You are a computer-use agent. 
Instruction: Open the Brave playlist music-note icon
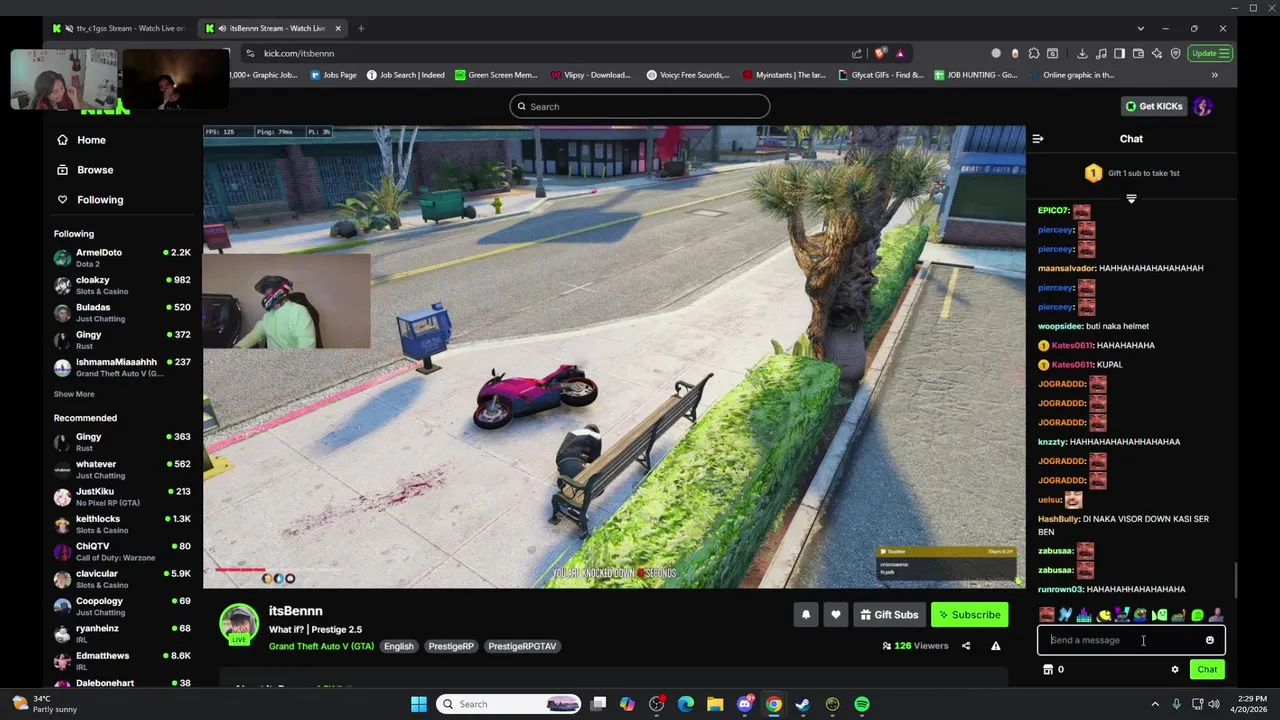coord(1101,53)
